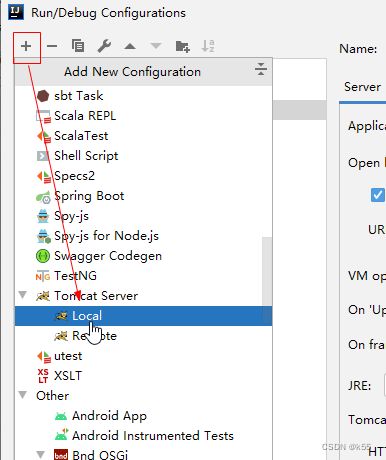Image resolution: width=386 pixels, height=460 pixels.
Task: Click the Move Up arrow icon
Action: [x=130, y=46]
